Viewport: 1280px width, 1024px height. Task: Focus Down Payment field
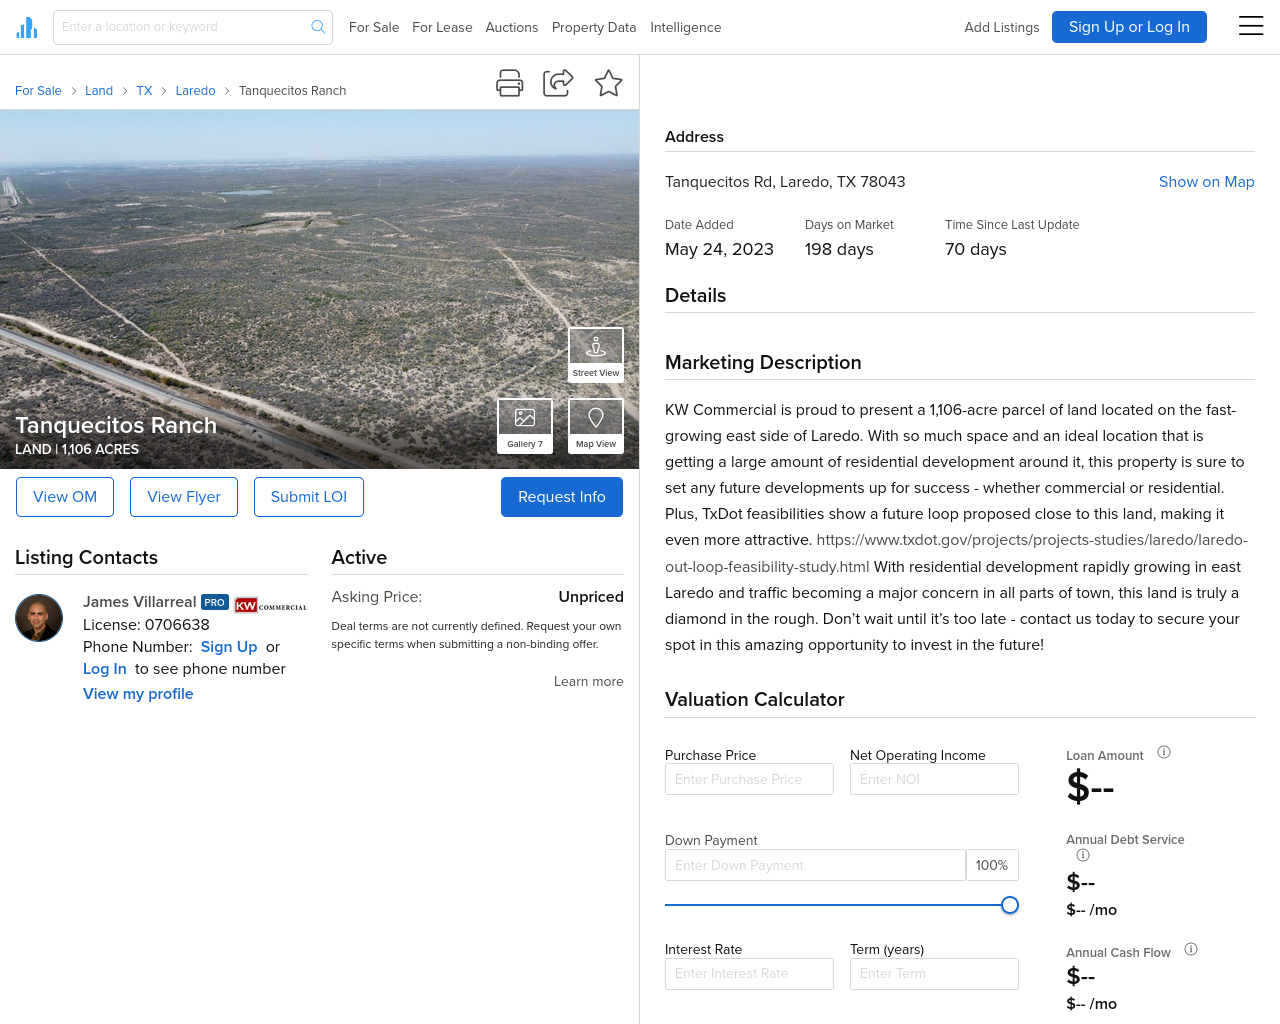pyautogui.click(x=815, y=865)
